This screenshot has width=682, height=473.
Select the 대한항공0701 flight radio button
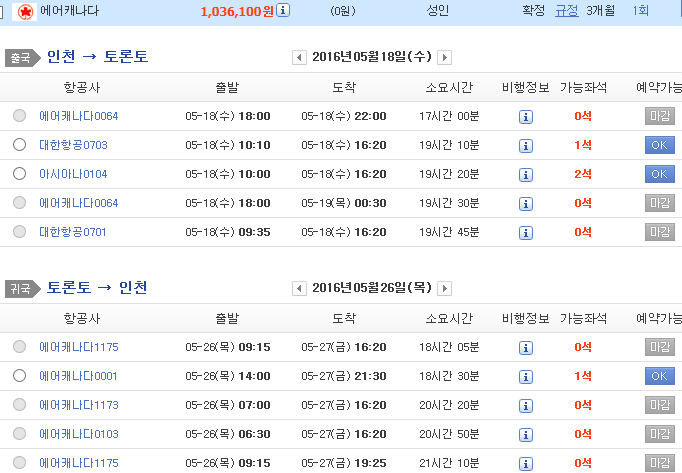[20, 231]
